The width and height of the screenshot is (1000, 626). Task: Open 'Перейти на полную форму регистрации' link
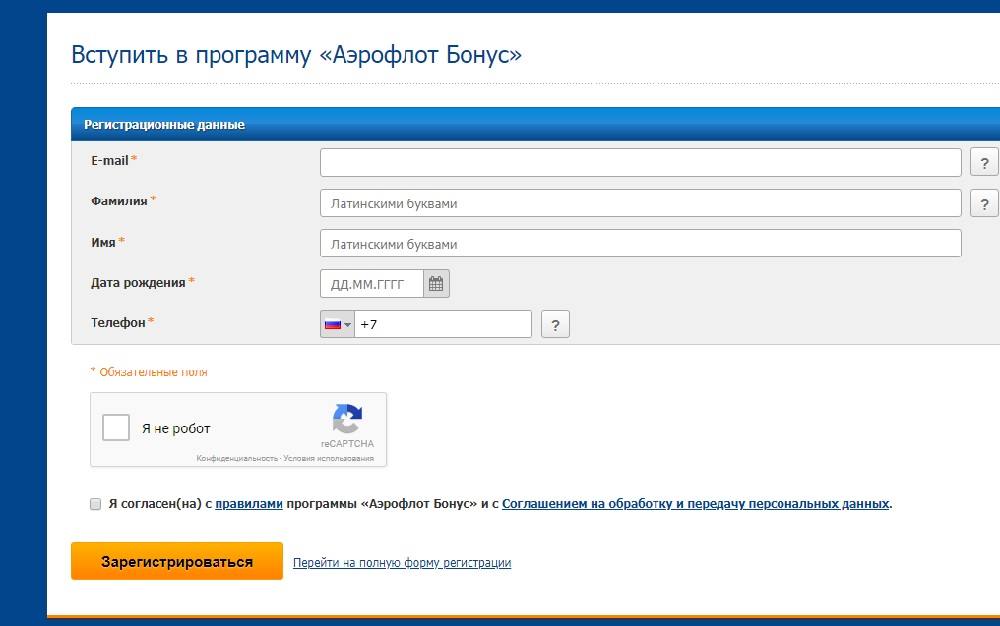pyautogui.click(x=402, y=563)
